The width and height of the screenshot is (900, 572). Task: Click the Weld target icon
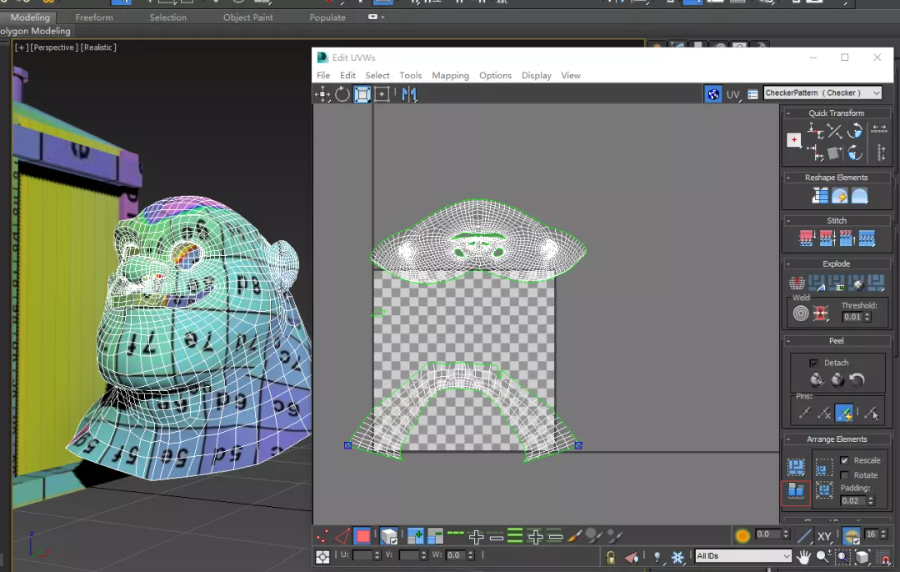[x=800, y=314]
